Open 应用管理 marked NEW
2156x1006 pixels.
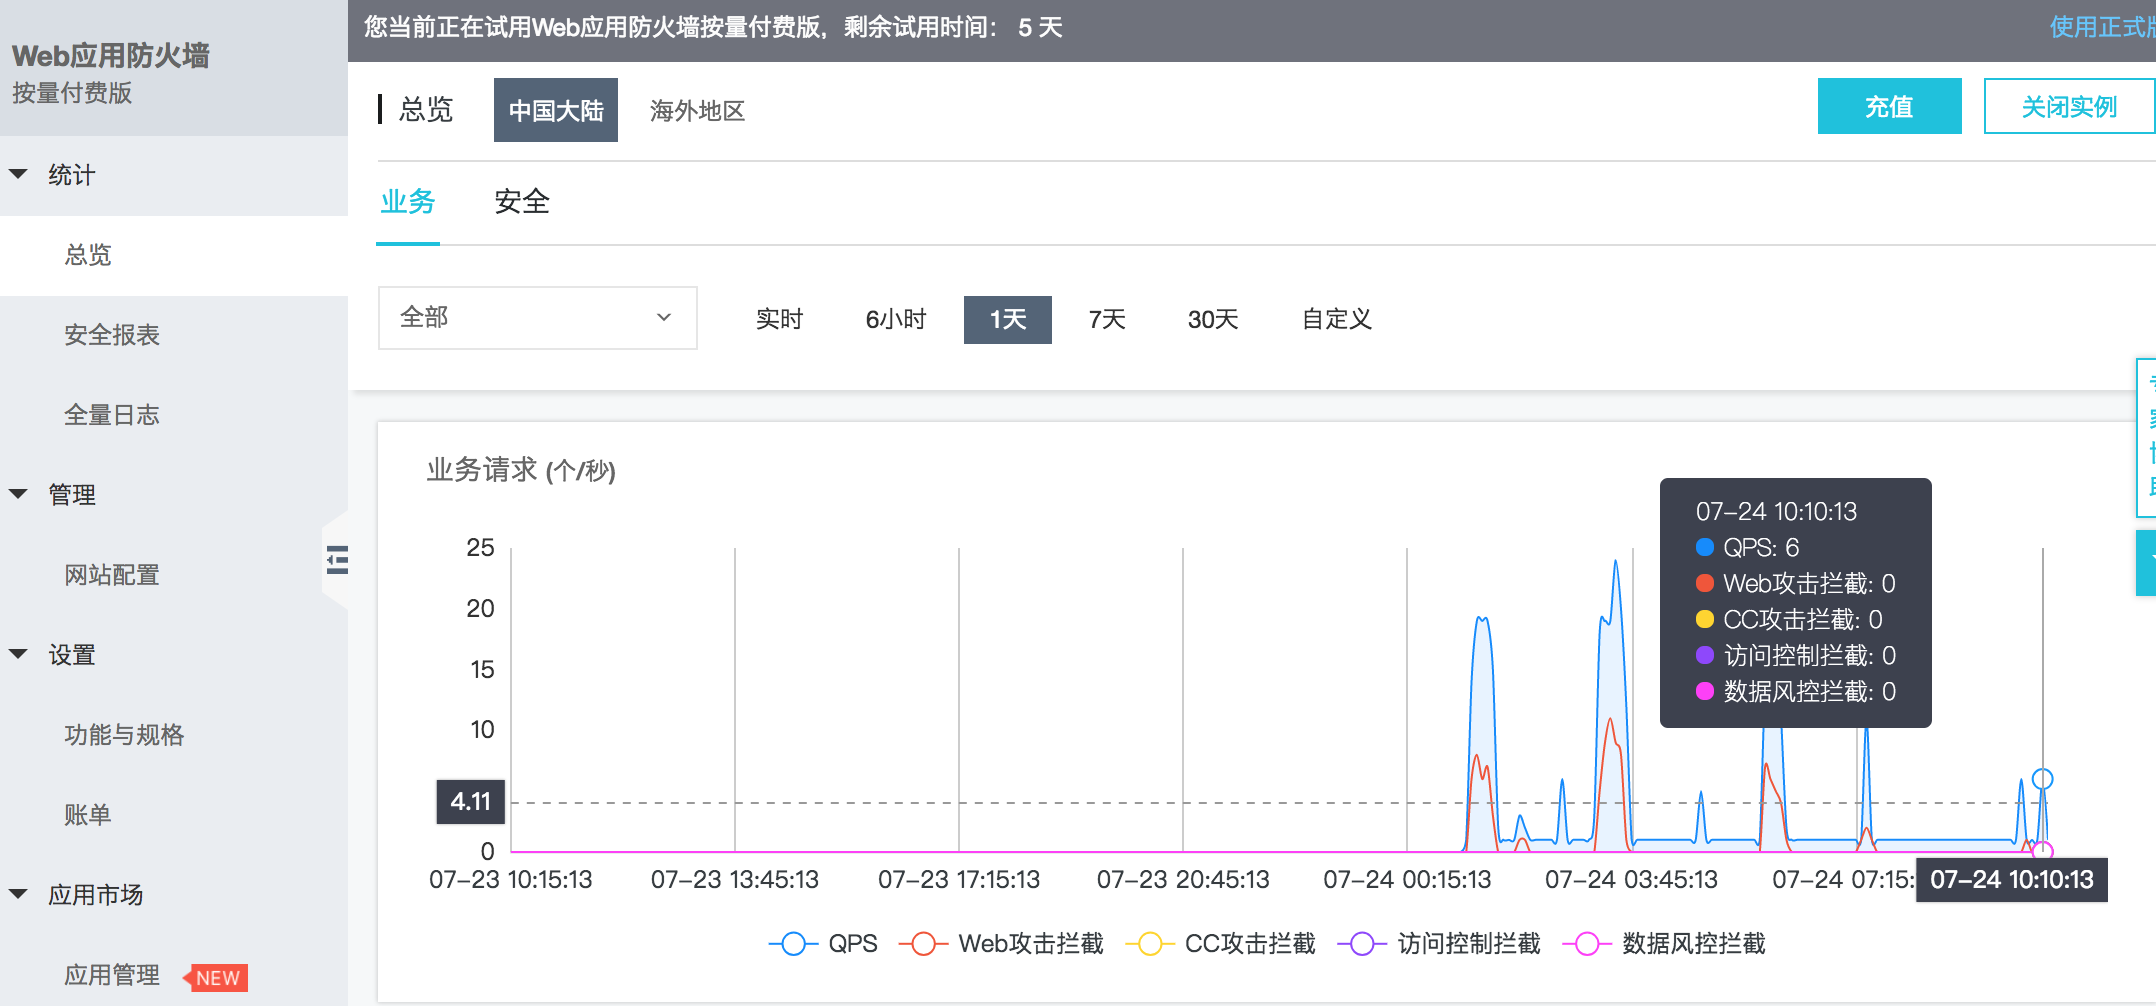[x=112, y=975]
